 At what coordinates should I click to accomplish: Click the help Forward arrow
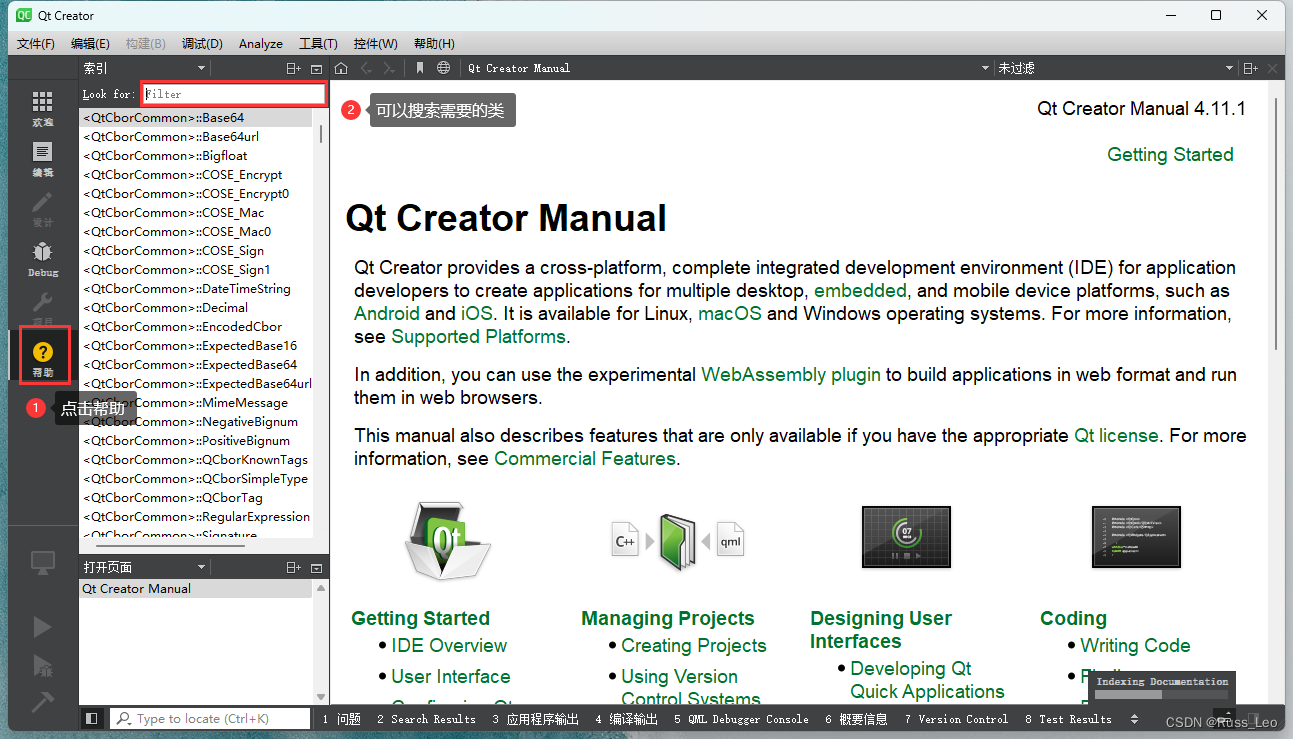pos(389,68)
